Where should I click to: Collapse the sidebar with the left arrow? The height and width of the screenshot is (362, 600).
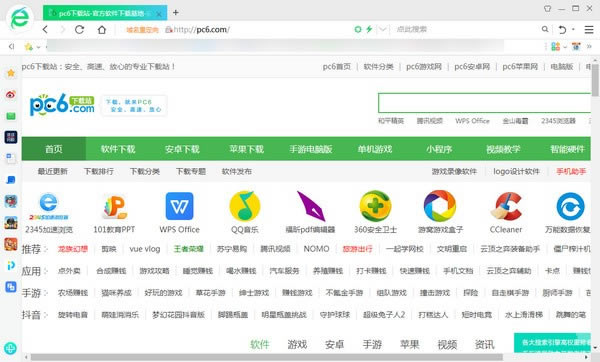click(11, 46)
